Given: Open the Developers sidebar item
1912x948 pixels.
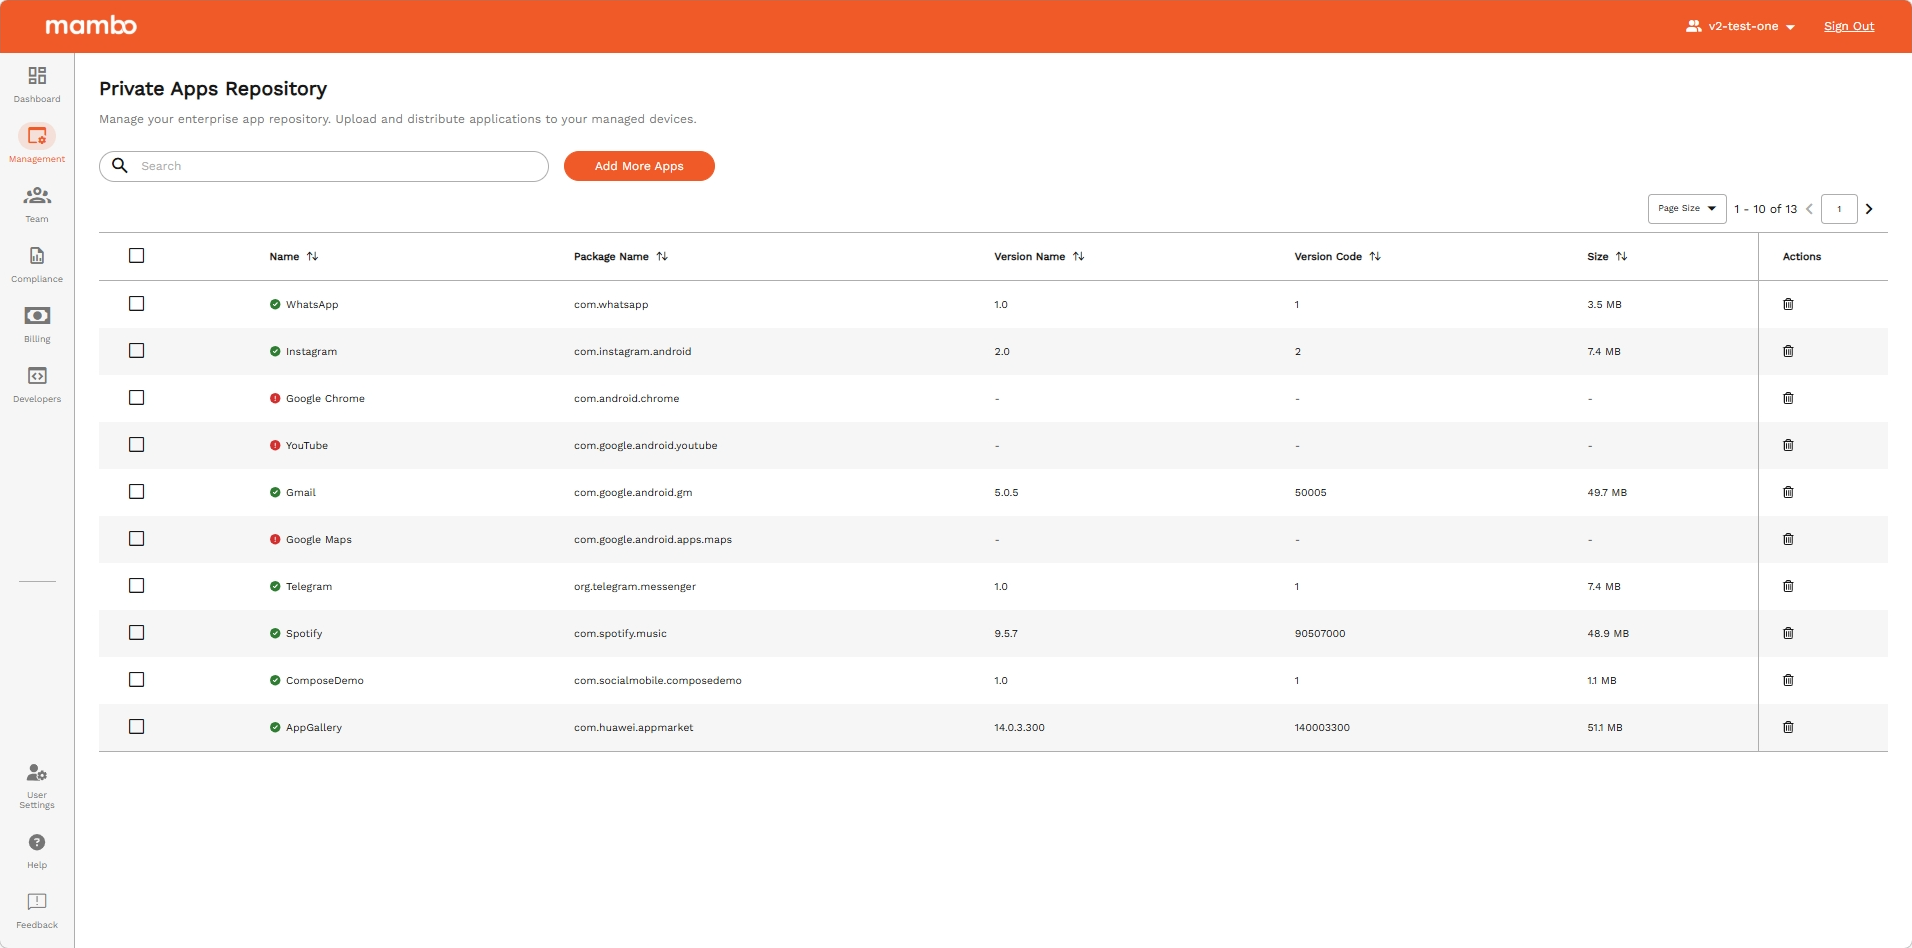Looking at the screenshot, I should (x=37, y=385).
